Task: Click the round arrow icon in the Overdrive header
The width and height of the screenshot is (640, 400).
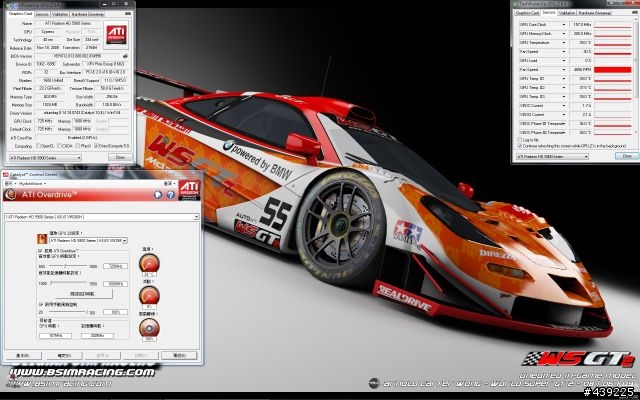Action: point(158,195)
